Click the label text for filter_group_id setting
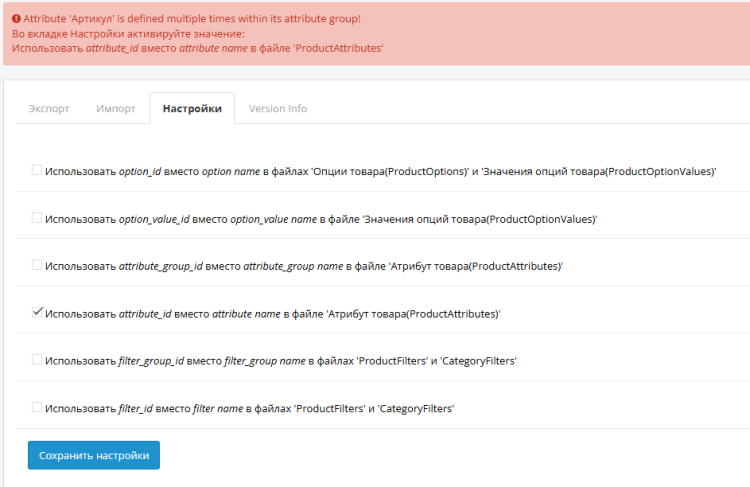The width and height of the screenshot is (750, 487). [x=281, y=361]
